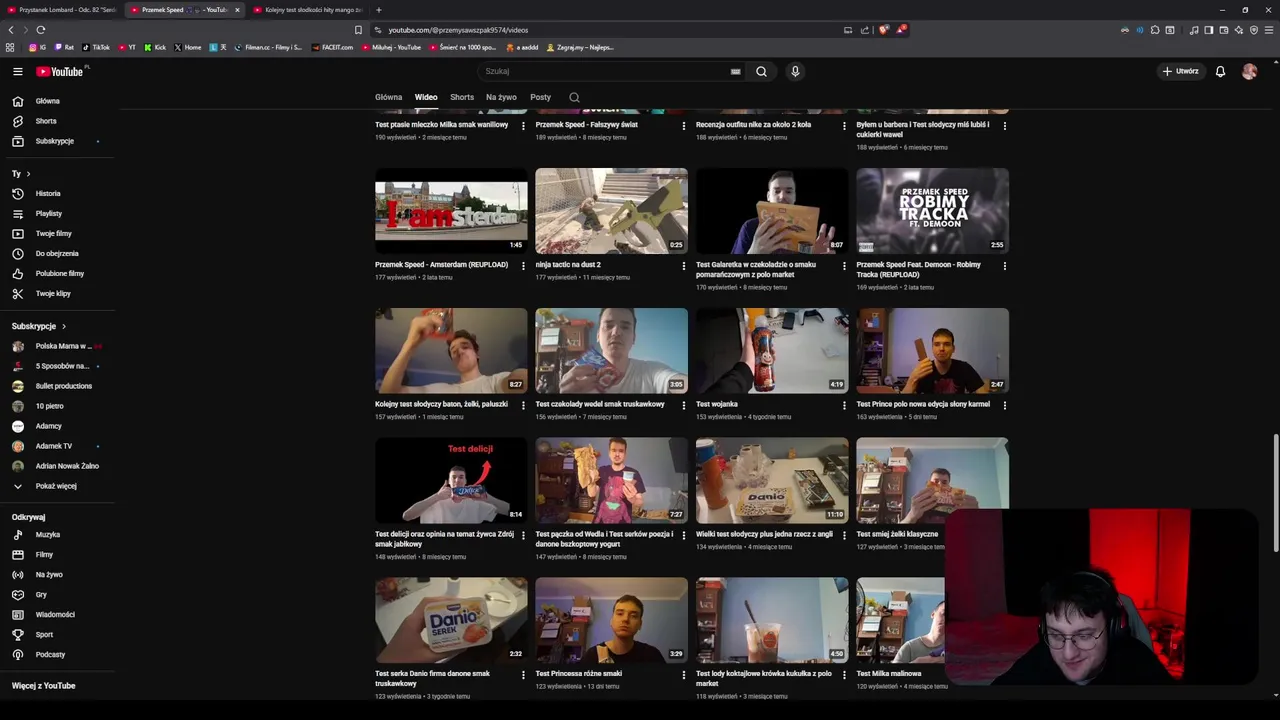Click the Utwórz create button
This screenshot has height=720, width=1280.
click(x=1180, y=71)
